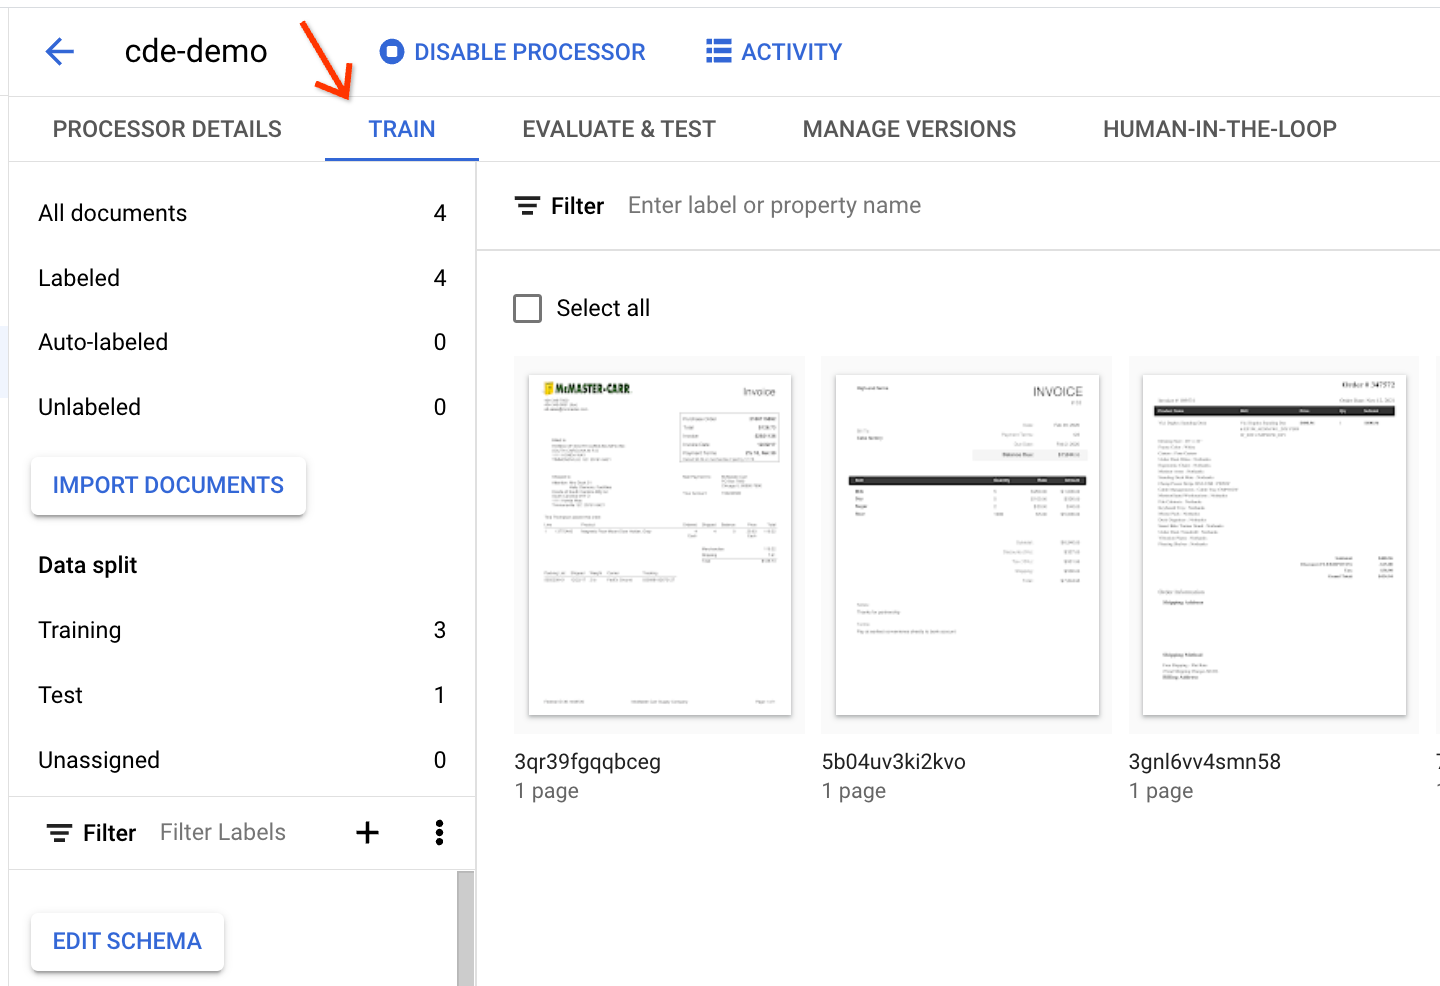Open the Evaluate & Test tab
The image size is (1440, 986).
[x=619, y=129]
